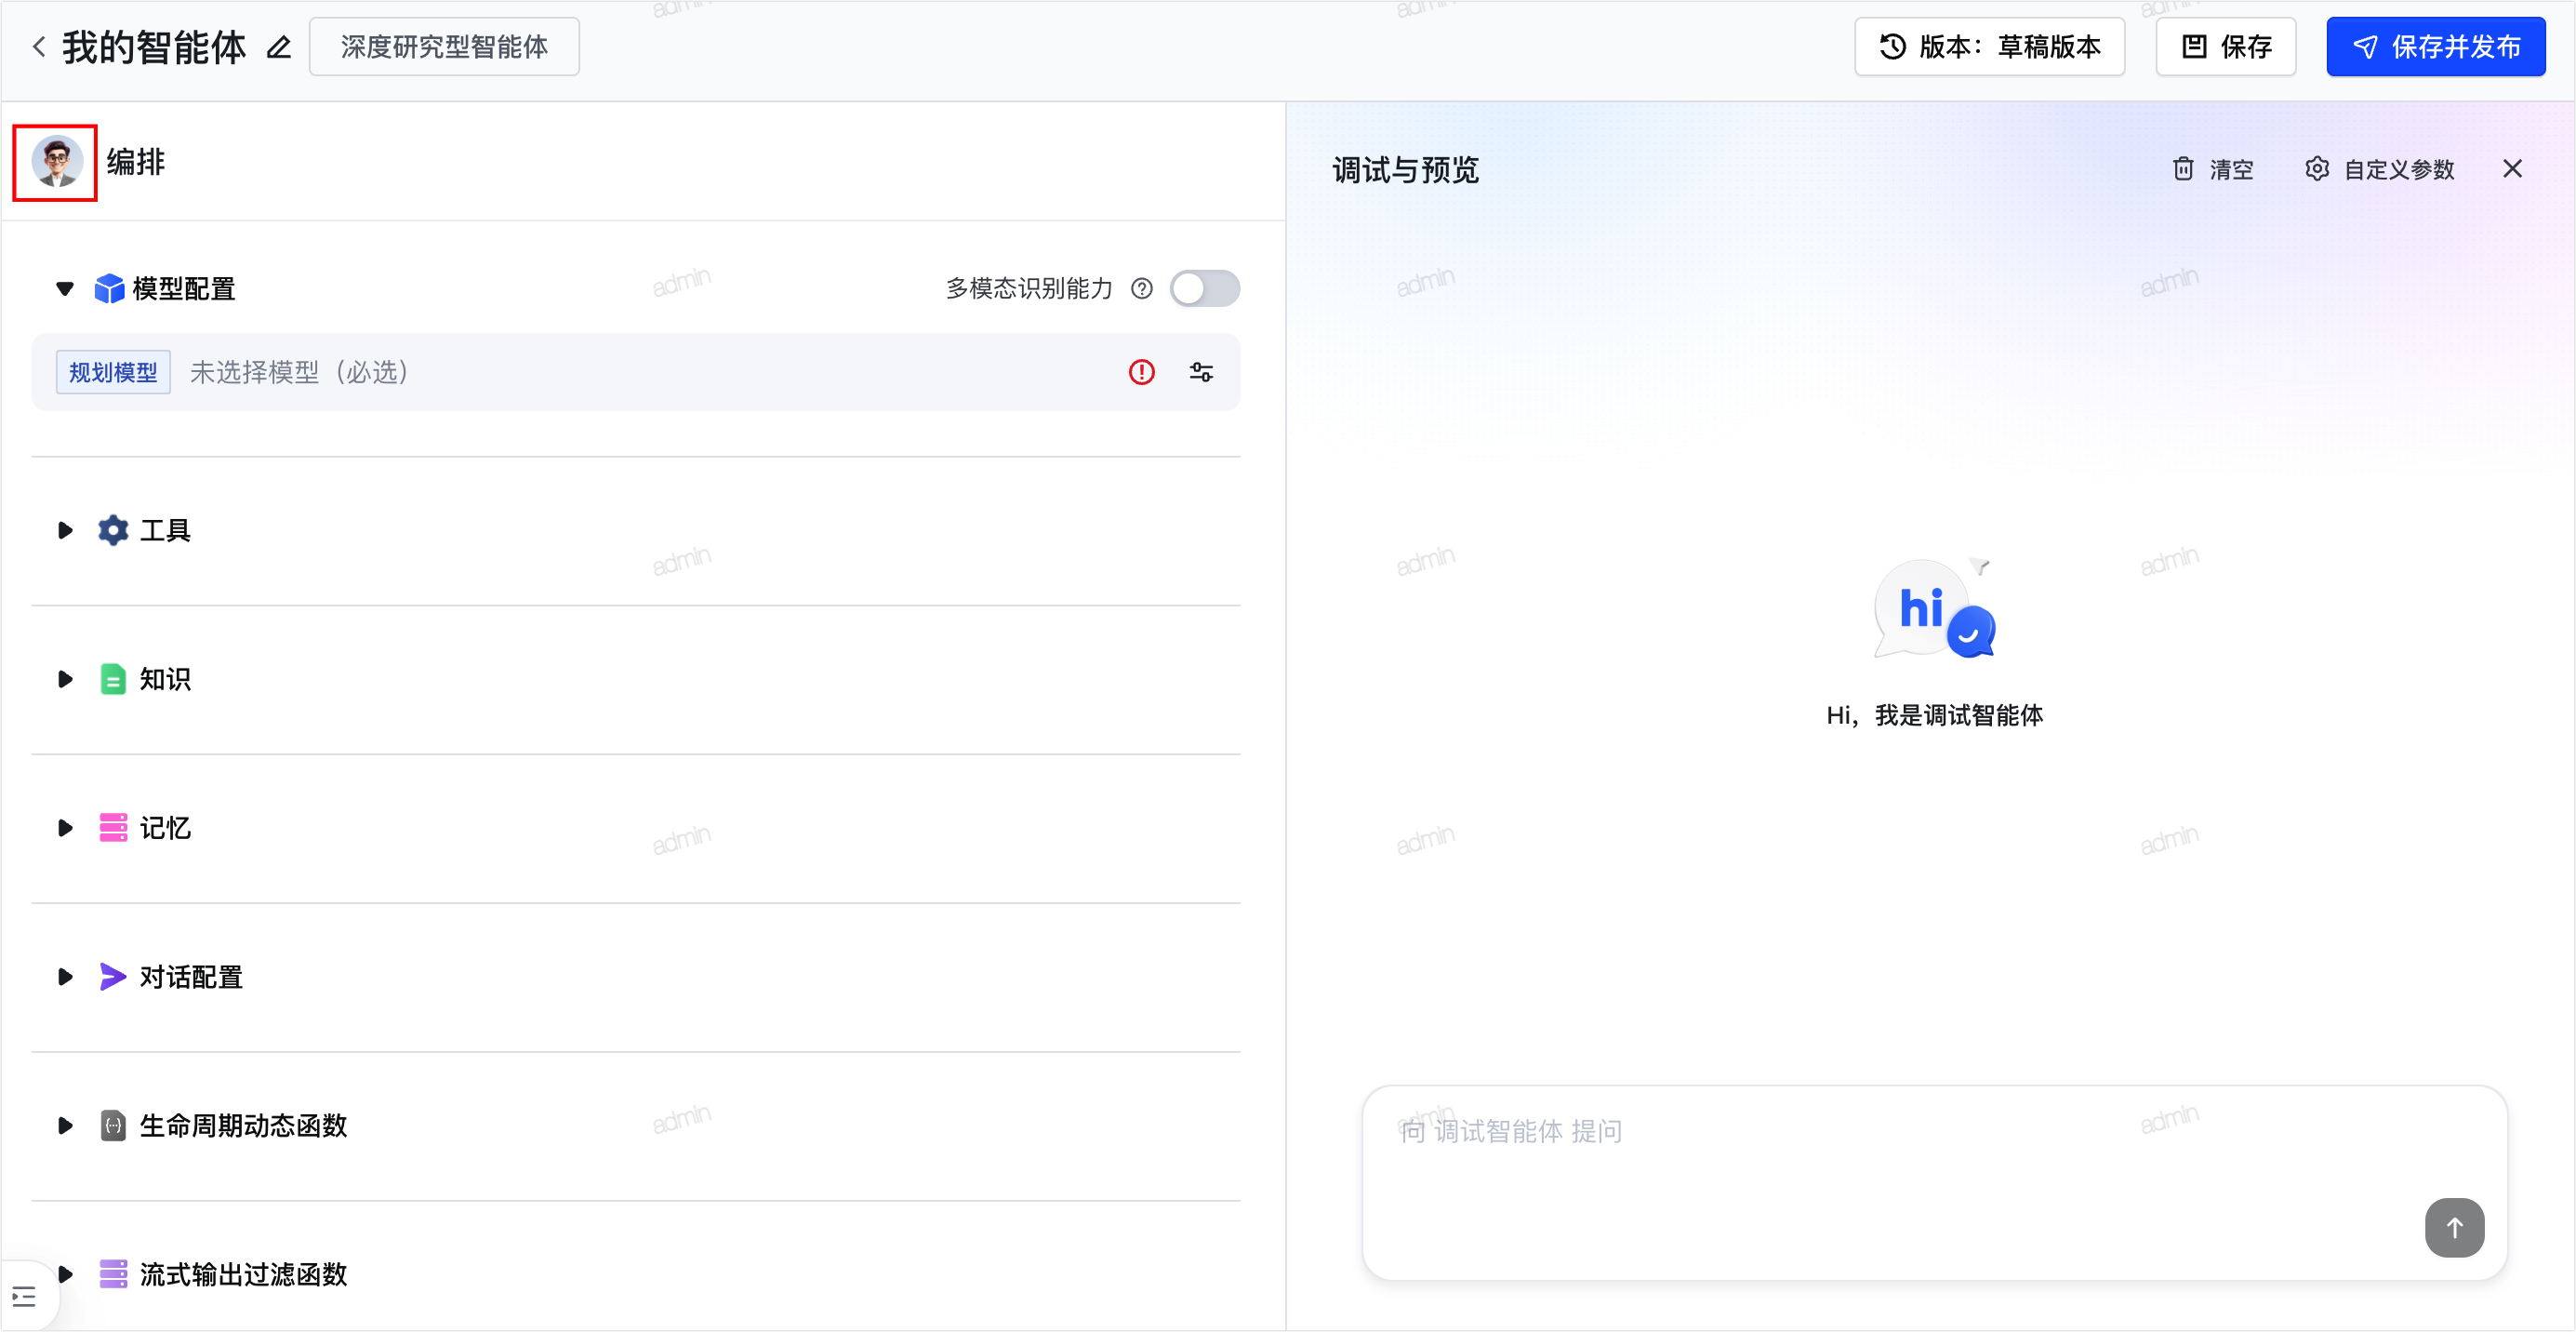Screen dimensions: 2576x1332
Task: Click the 向 调试智能体 提问 input box
Action: [1934, 1182]
